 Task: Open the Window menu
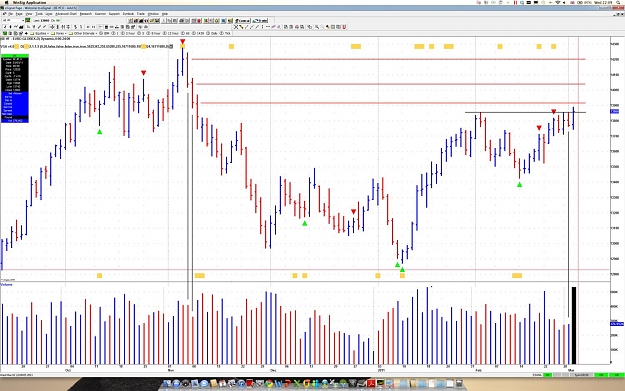point(153,14)
